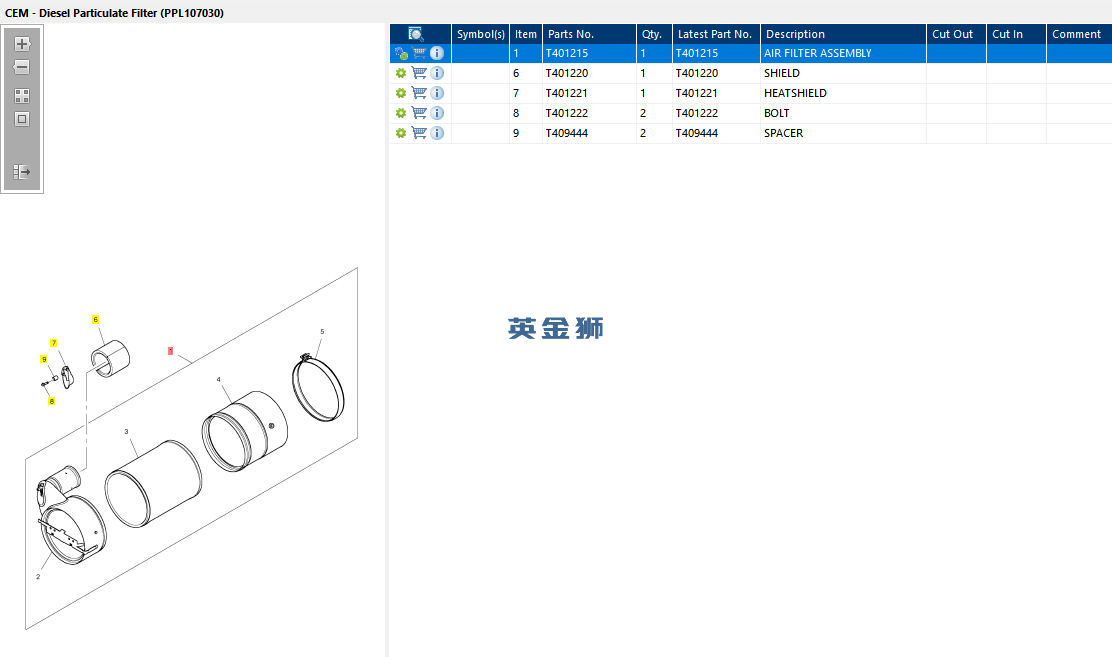
Task: Select the BOLT description cell
Action: (843, 113)
